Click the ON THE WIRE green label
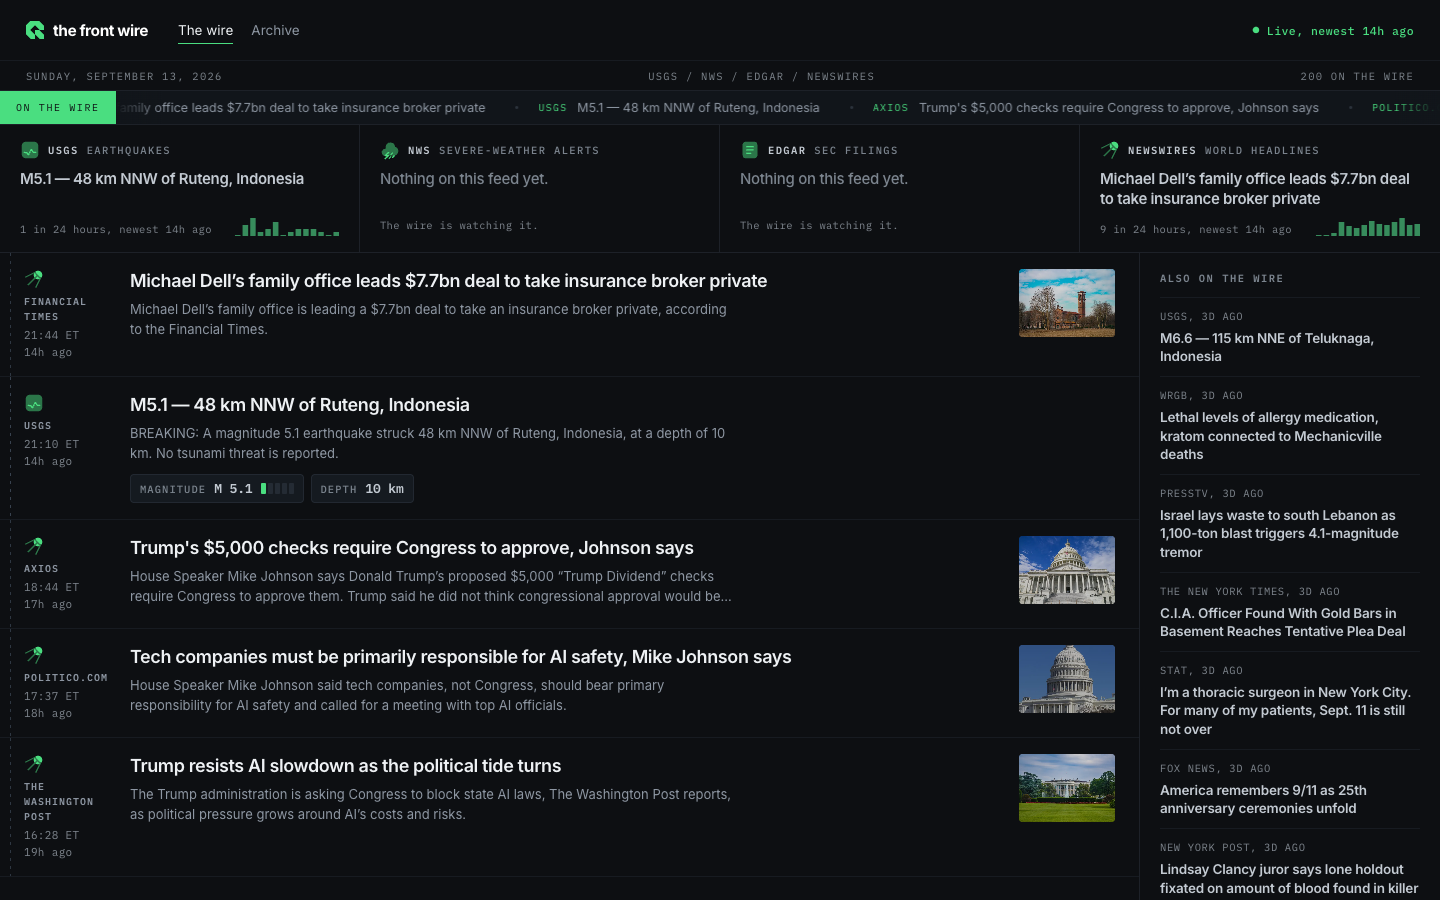 (58, 108)
